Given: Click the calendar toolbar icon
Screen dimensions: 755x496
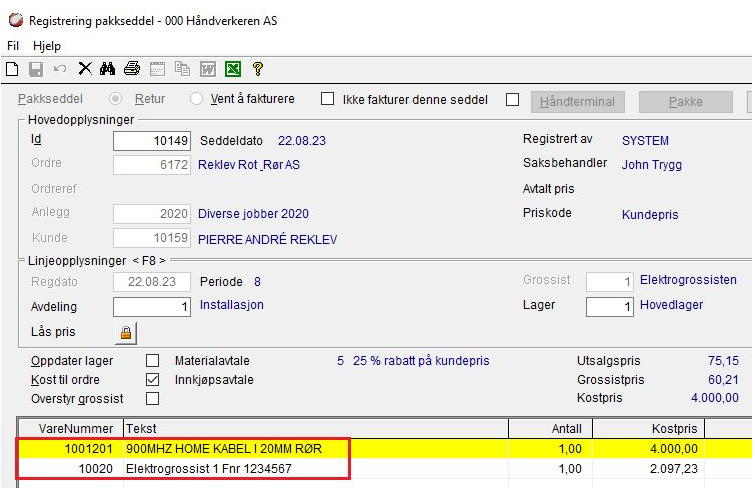Looking at the screenshot, I should (x=157, y=69).
